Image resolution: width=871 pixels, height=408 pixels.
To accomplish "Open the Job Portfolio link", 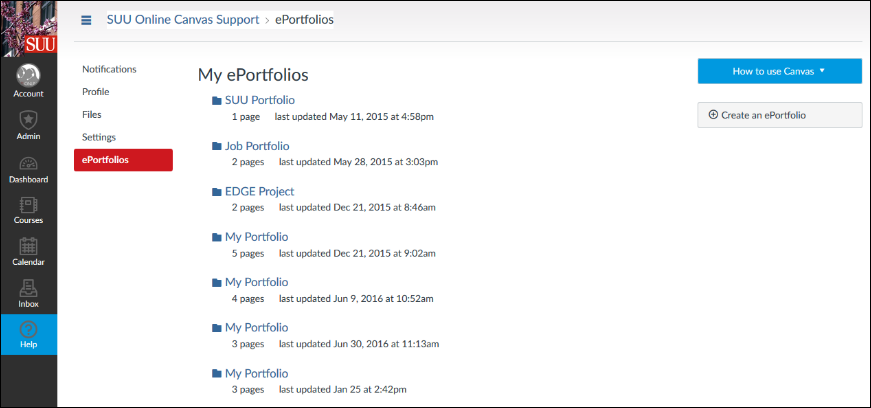I will 257,146.
